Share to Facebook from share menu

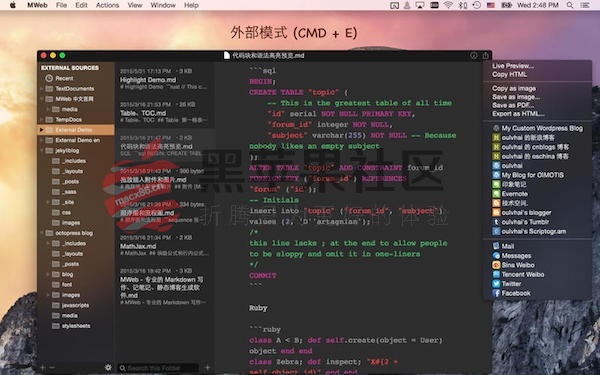point(511,293)
